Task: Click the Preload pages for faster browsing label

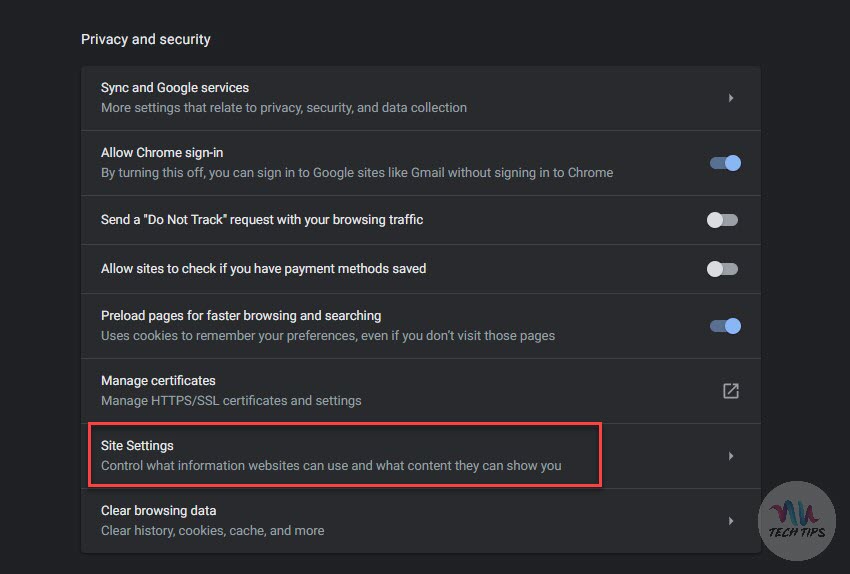Action: [241, 316]
